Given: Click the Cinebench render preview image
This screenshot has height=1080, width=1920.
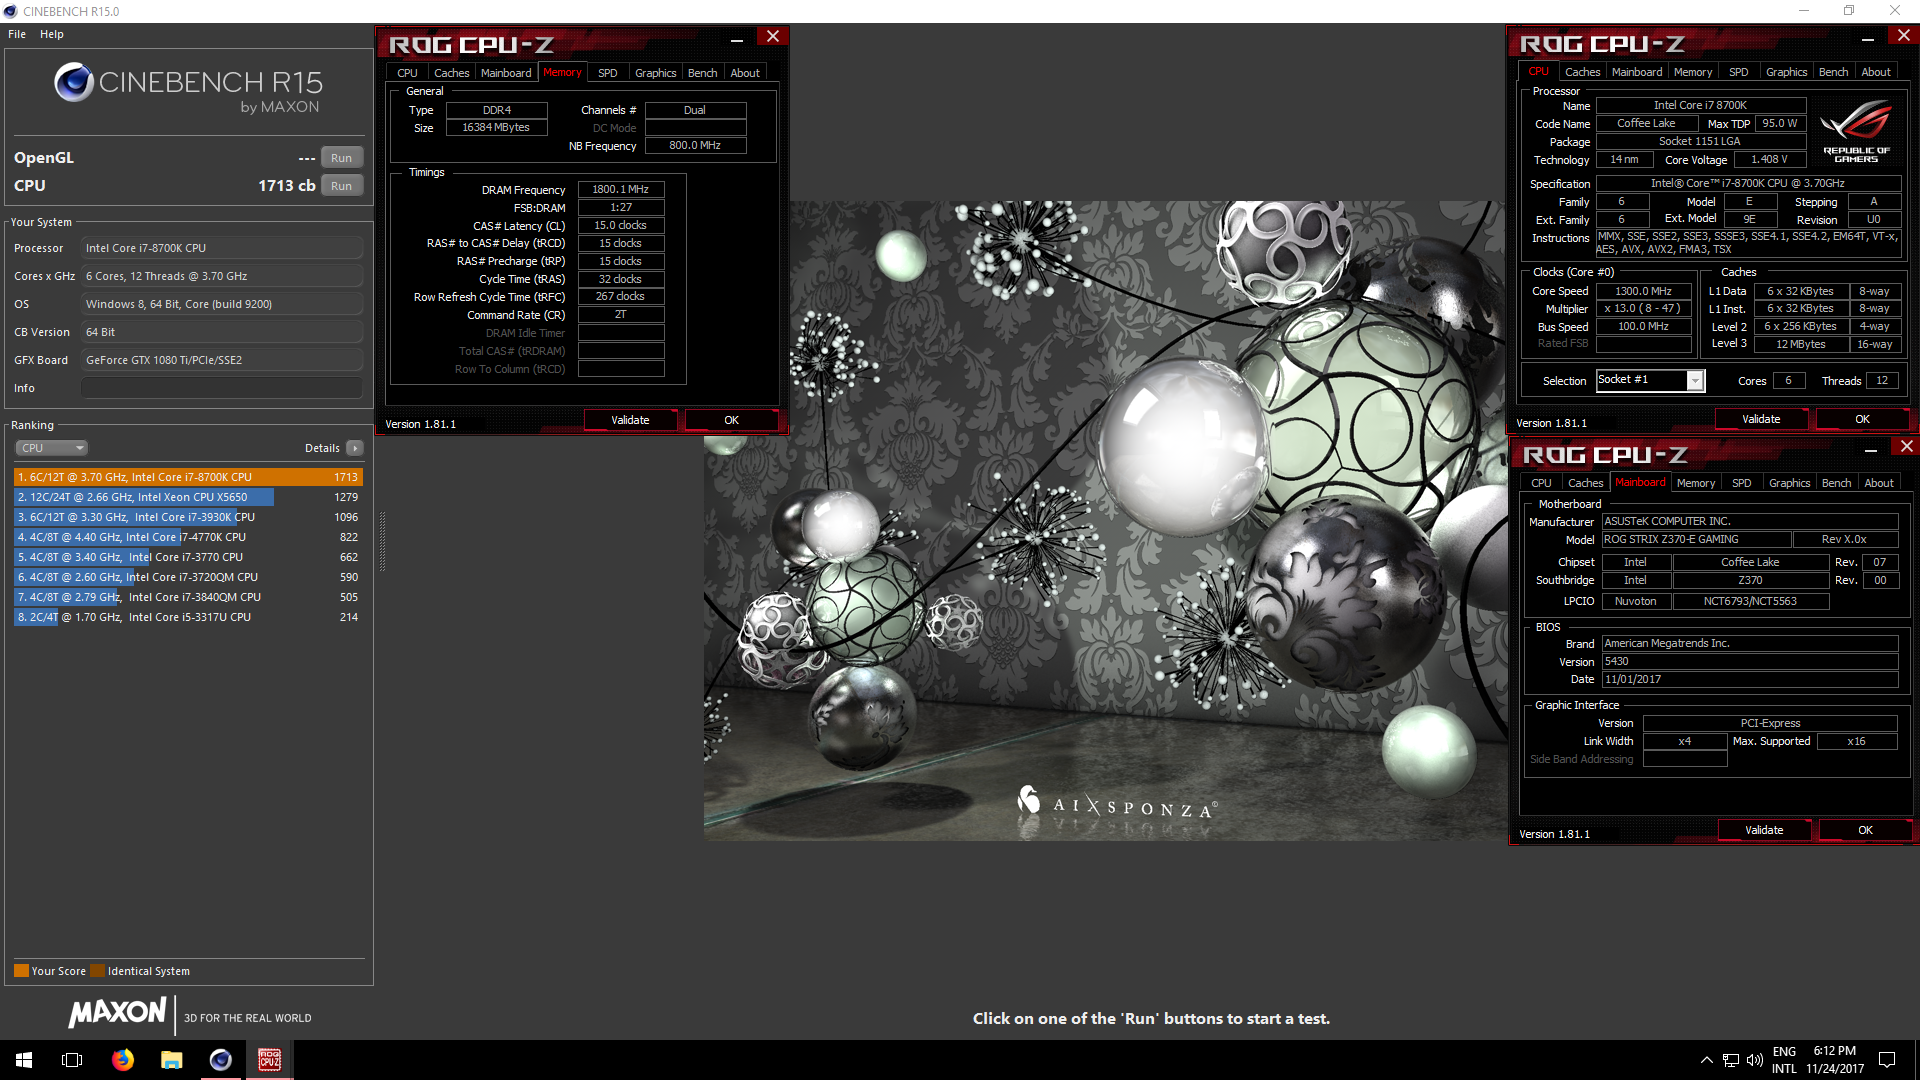Looking at the screenshot, I should pyautogui.click(x=1105, y=520).
